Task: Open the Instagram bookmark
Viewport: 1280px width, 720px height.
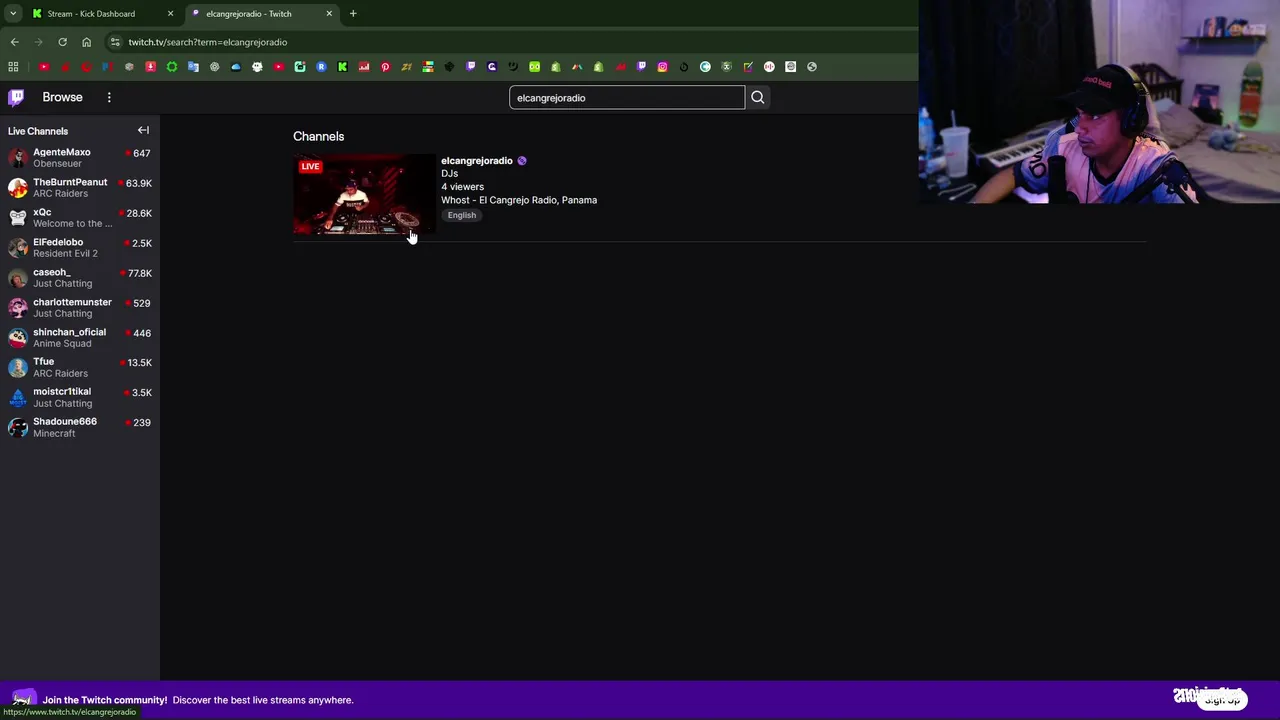Action: pyautogui.click(x=663, y=67)
